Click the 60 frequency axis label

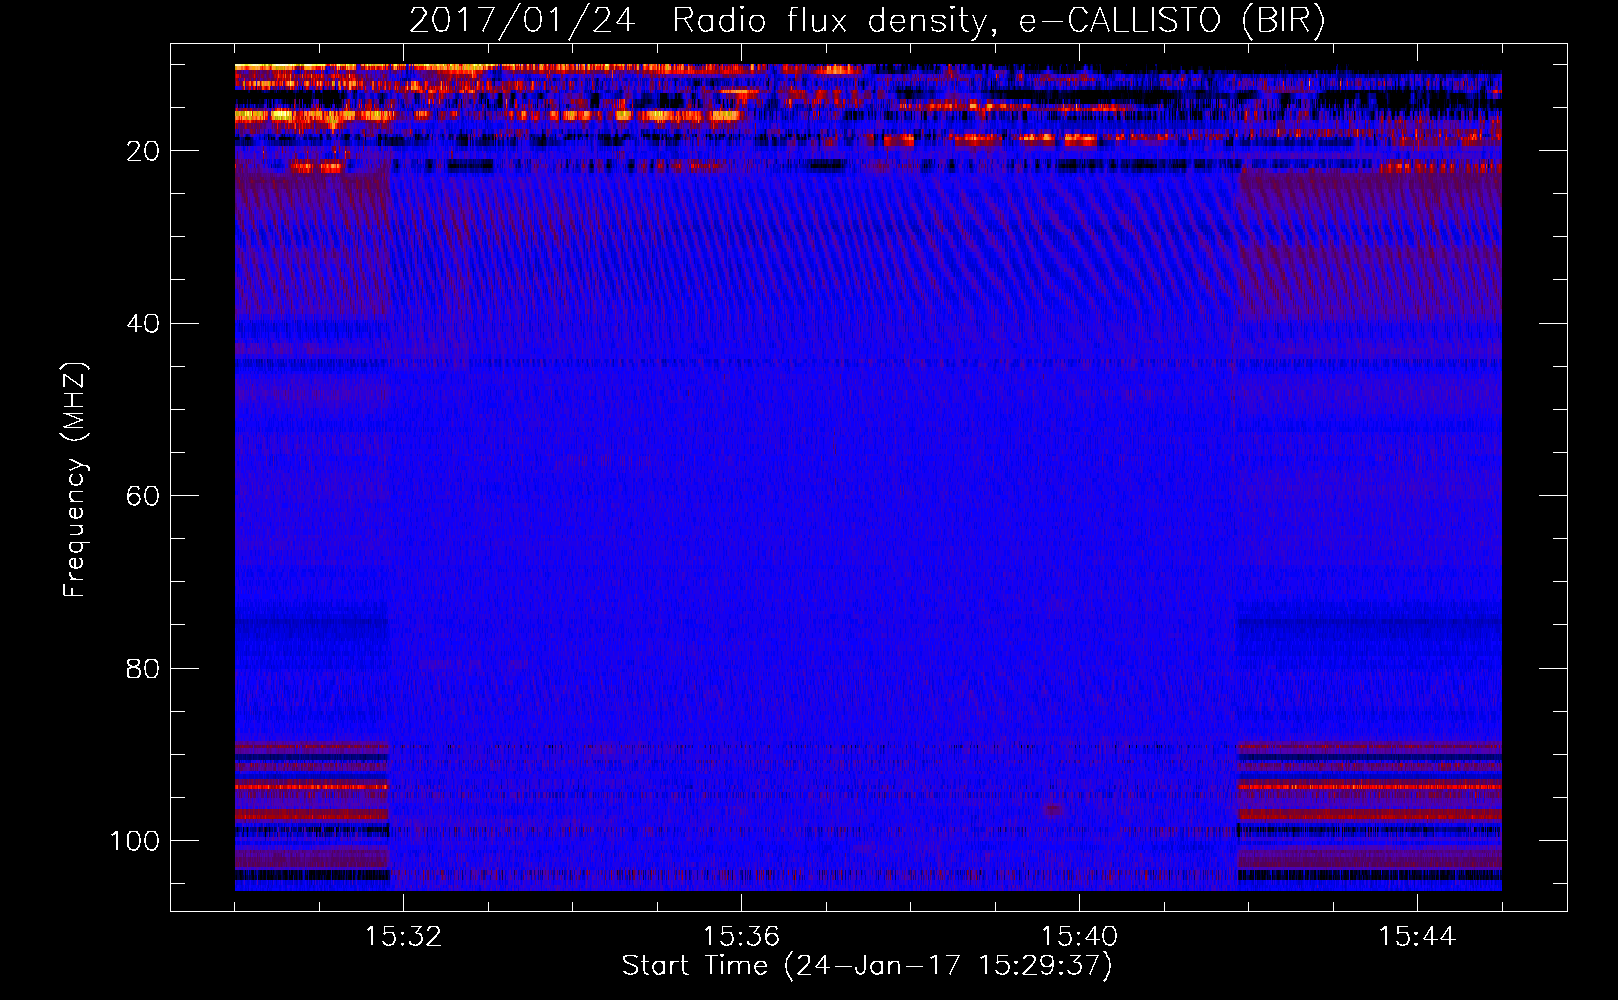coord(143,496)
